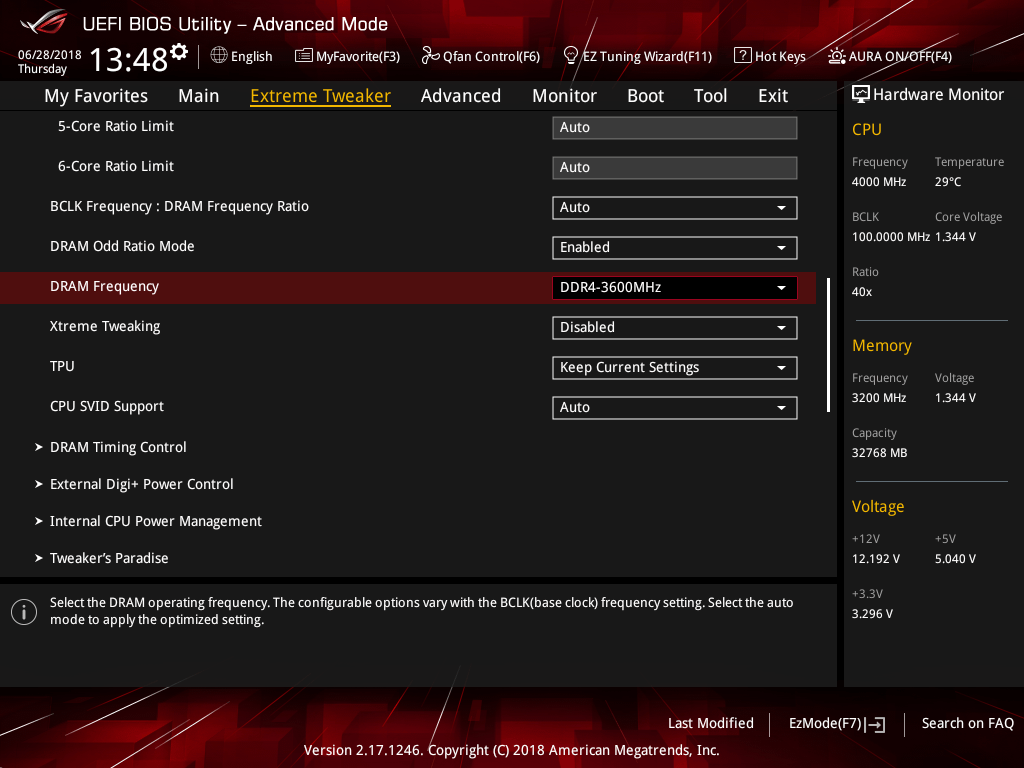Image resolution: width=1024 pixels, height=768 pixels.
Task: Open Search on FAQ
Action: [x=968, y=724]
